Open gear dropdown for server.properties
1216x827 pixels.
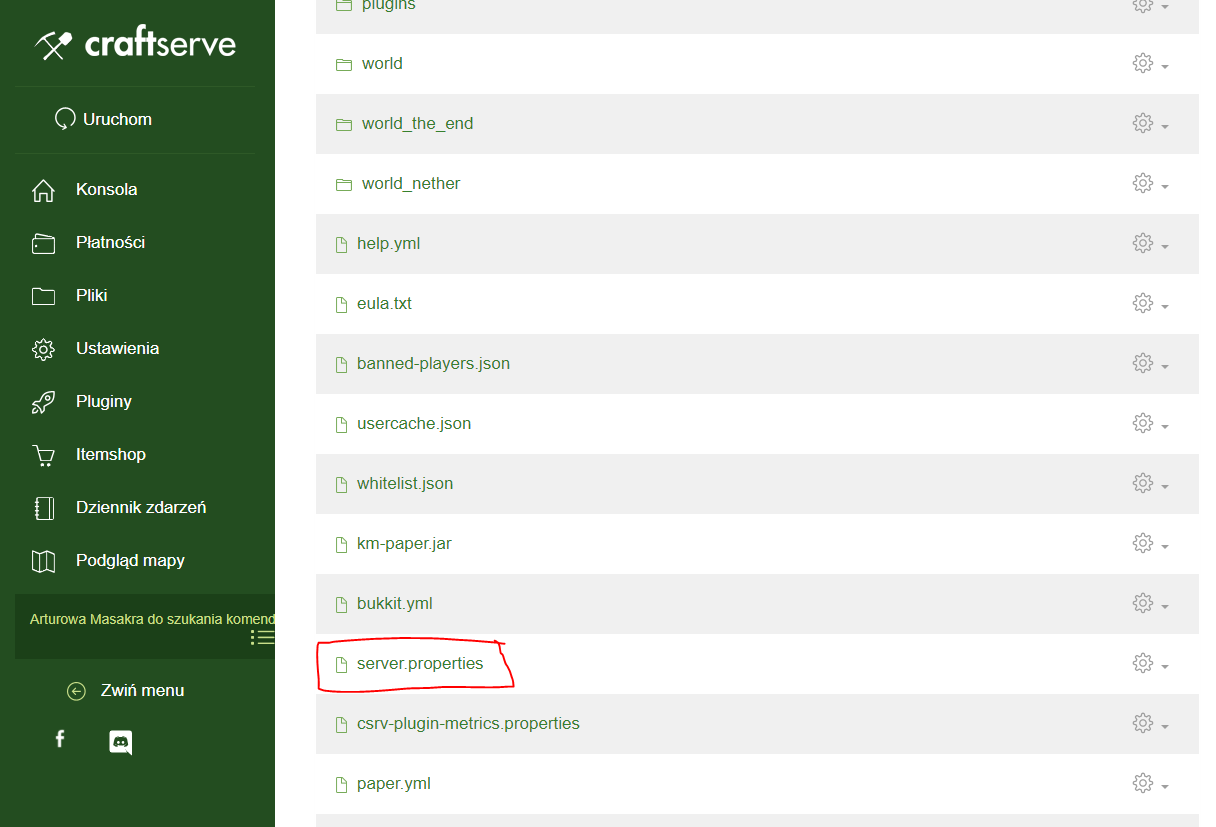pos(1149,664)
